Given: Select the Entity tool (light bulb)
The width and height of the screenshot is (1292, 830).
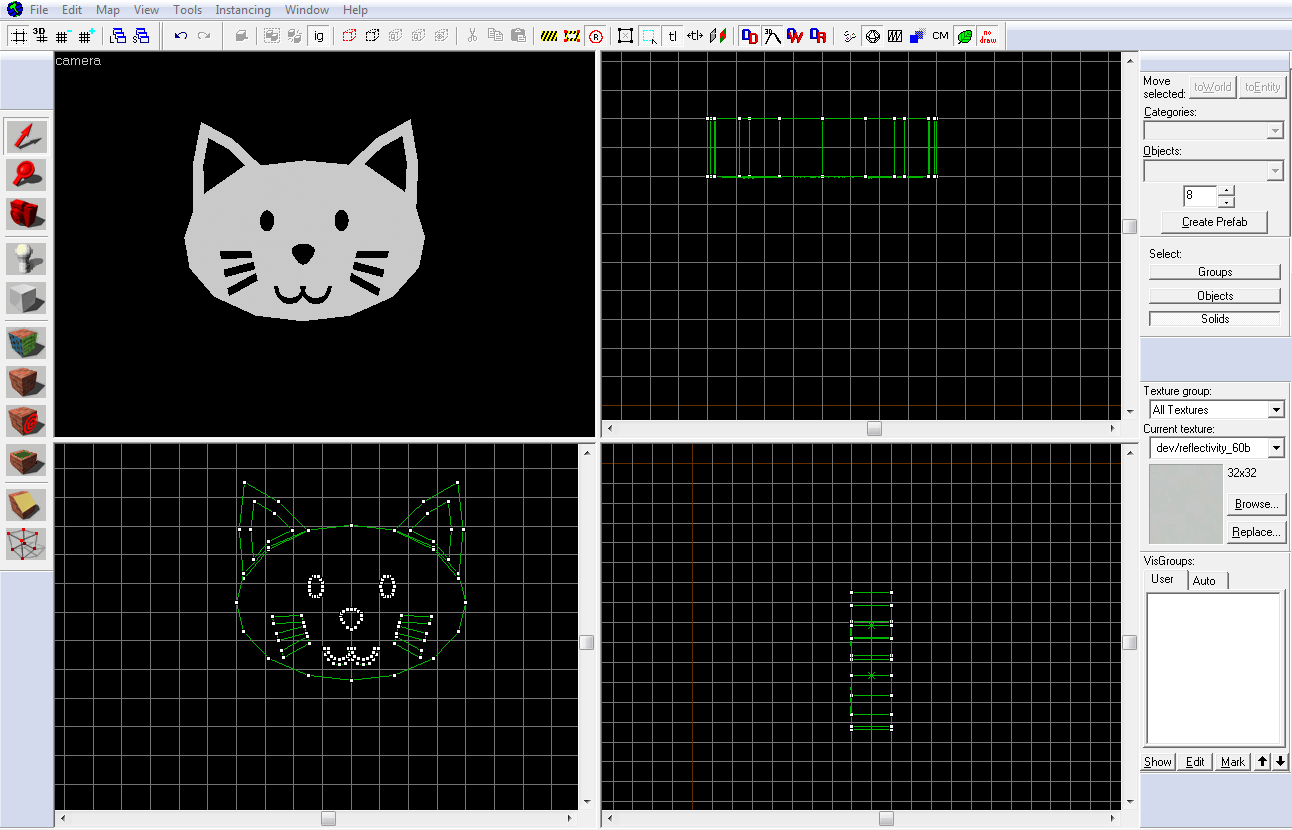Looking at the screenshot, I should (x=26, y=258).
